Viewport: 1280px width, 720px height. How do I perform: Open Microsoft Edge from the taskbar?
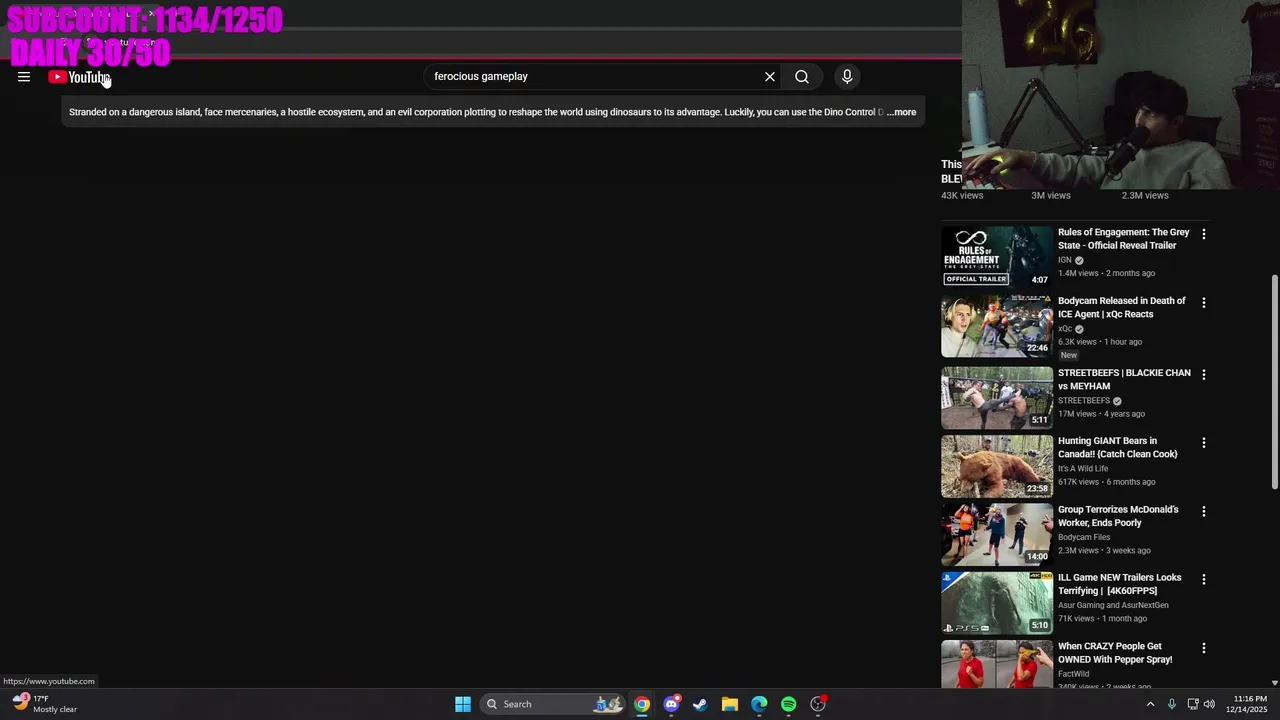point(759,704)
